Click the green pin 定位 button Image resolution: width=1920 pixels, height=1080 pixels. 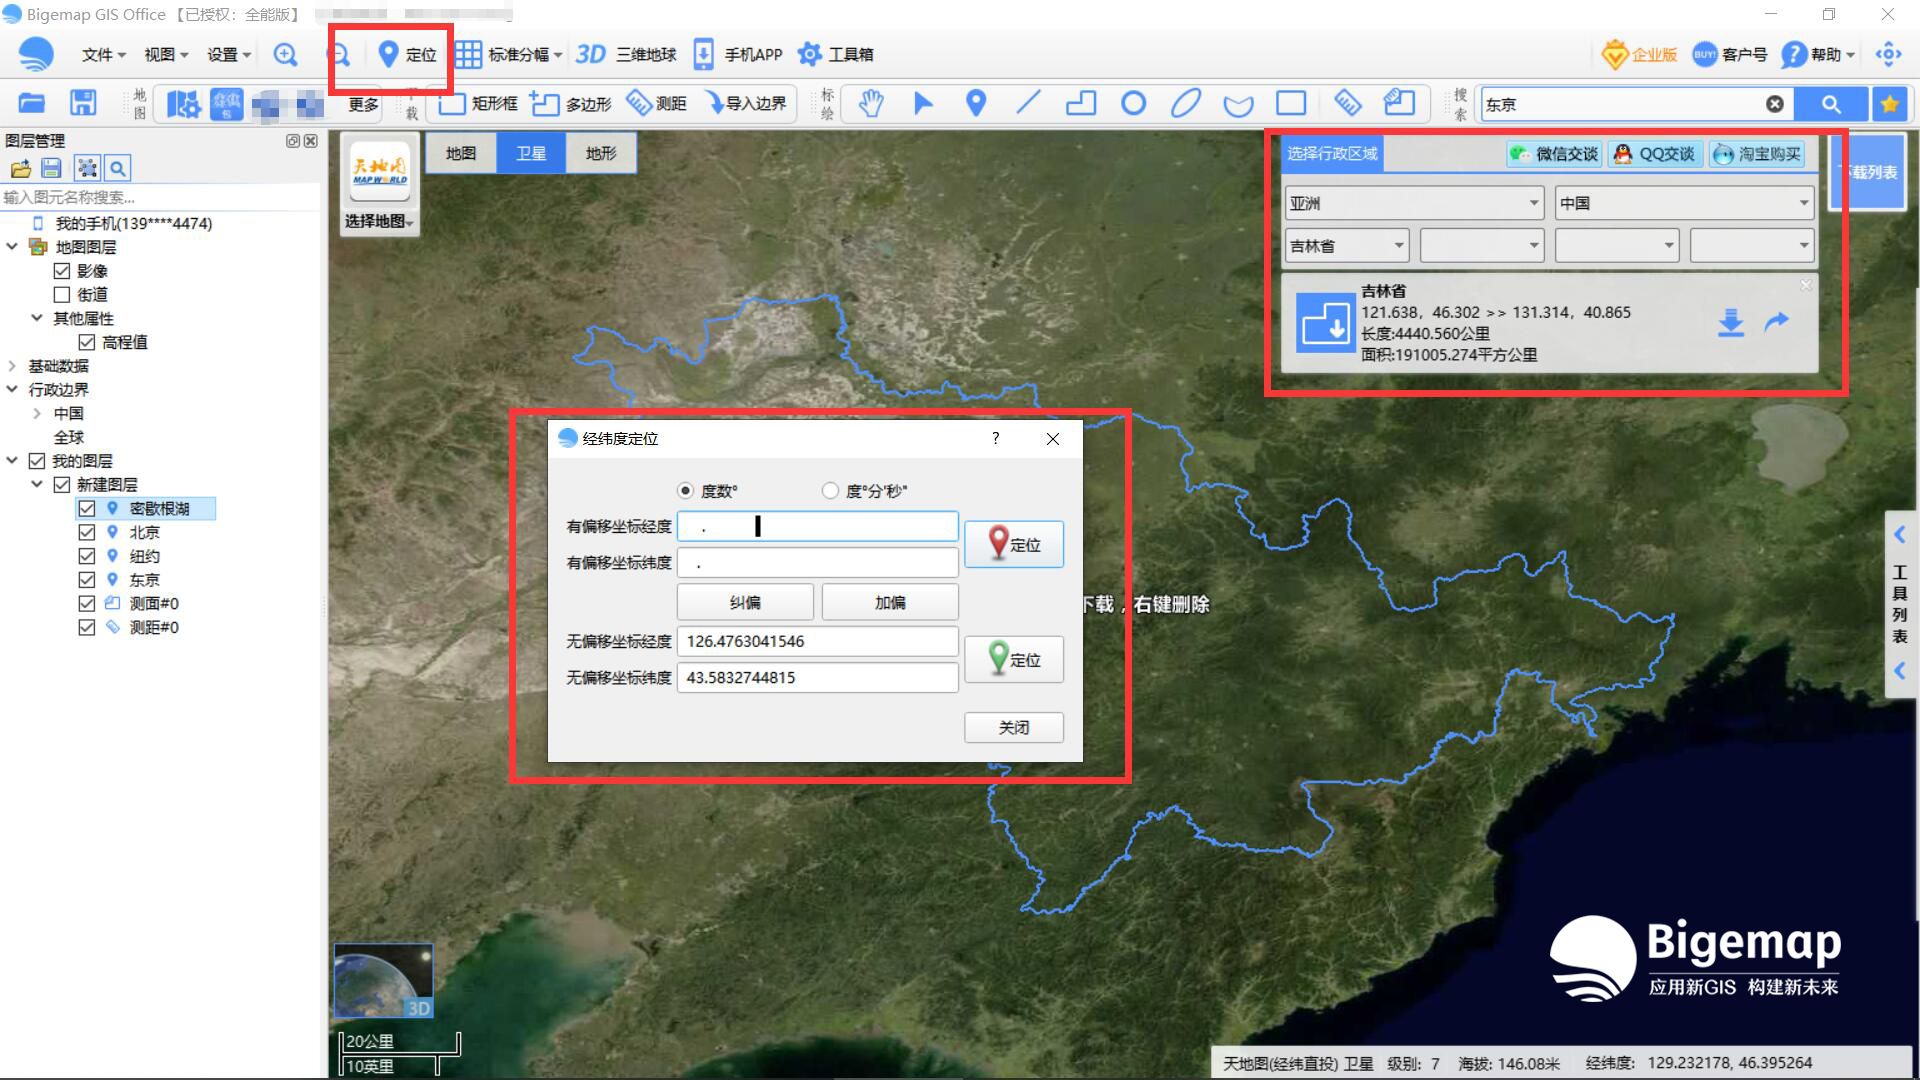coord(1014,660)
